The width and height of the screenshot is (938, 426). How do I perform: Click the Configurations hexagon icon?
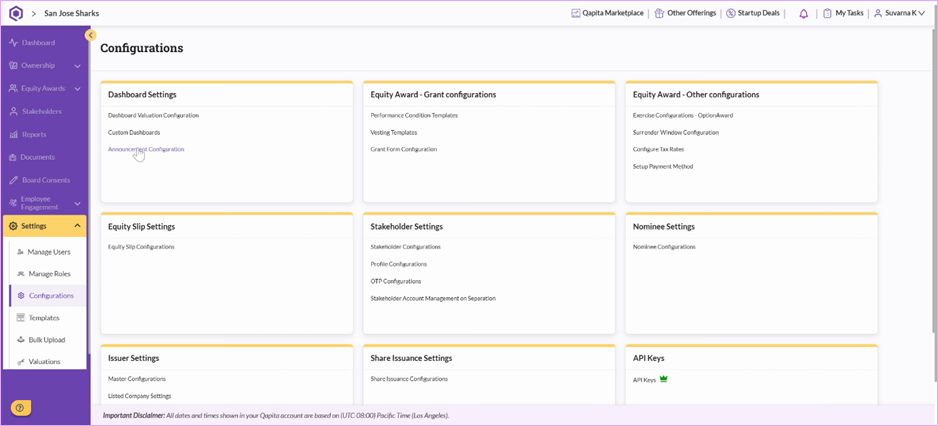click(21, 296)
